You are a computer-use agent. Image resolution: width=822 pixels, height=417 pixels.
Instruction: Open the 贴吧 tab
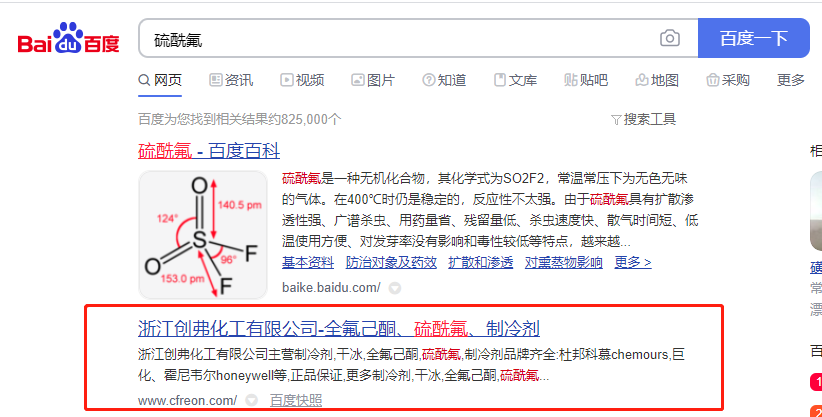click(x=586, y=80)
